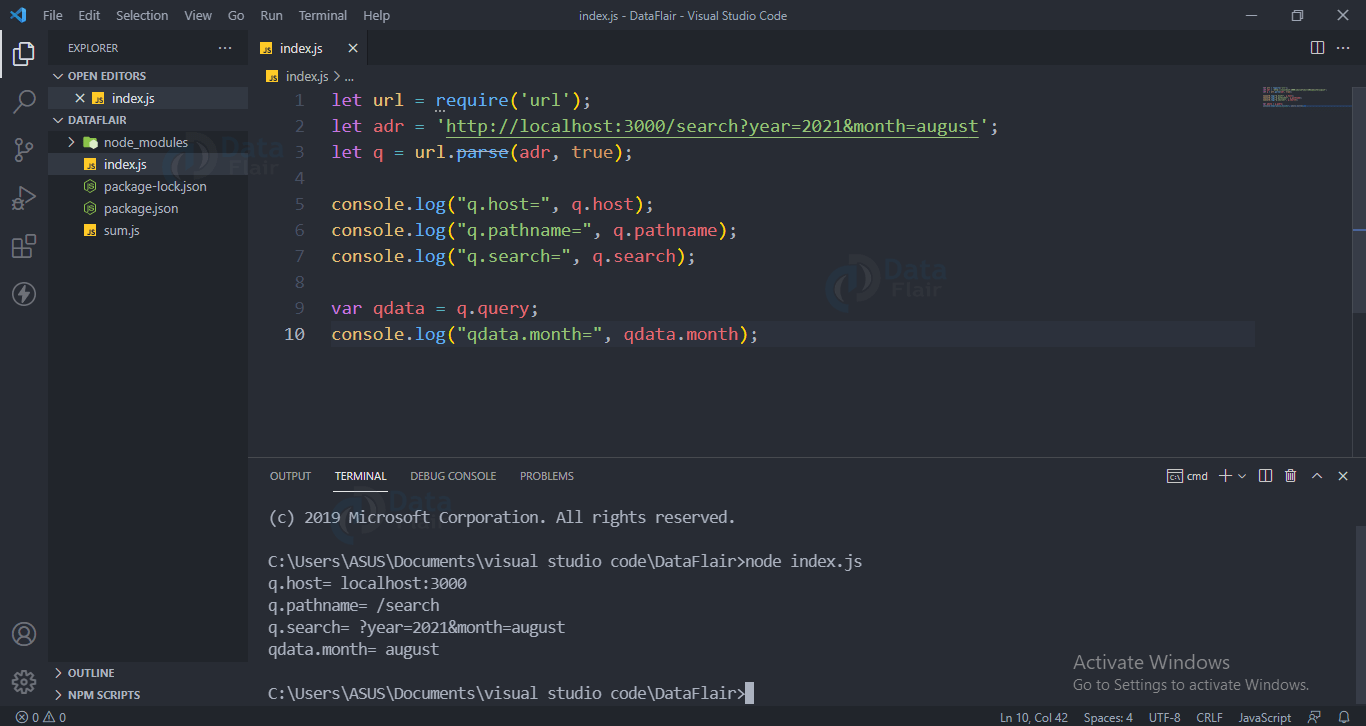Maximize the terminal panel with the chevron
Image resolution: width=1366 pixels, height=726 pixels.
click(x=1317, y=475)
